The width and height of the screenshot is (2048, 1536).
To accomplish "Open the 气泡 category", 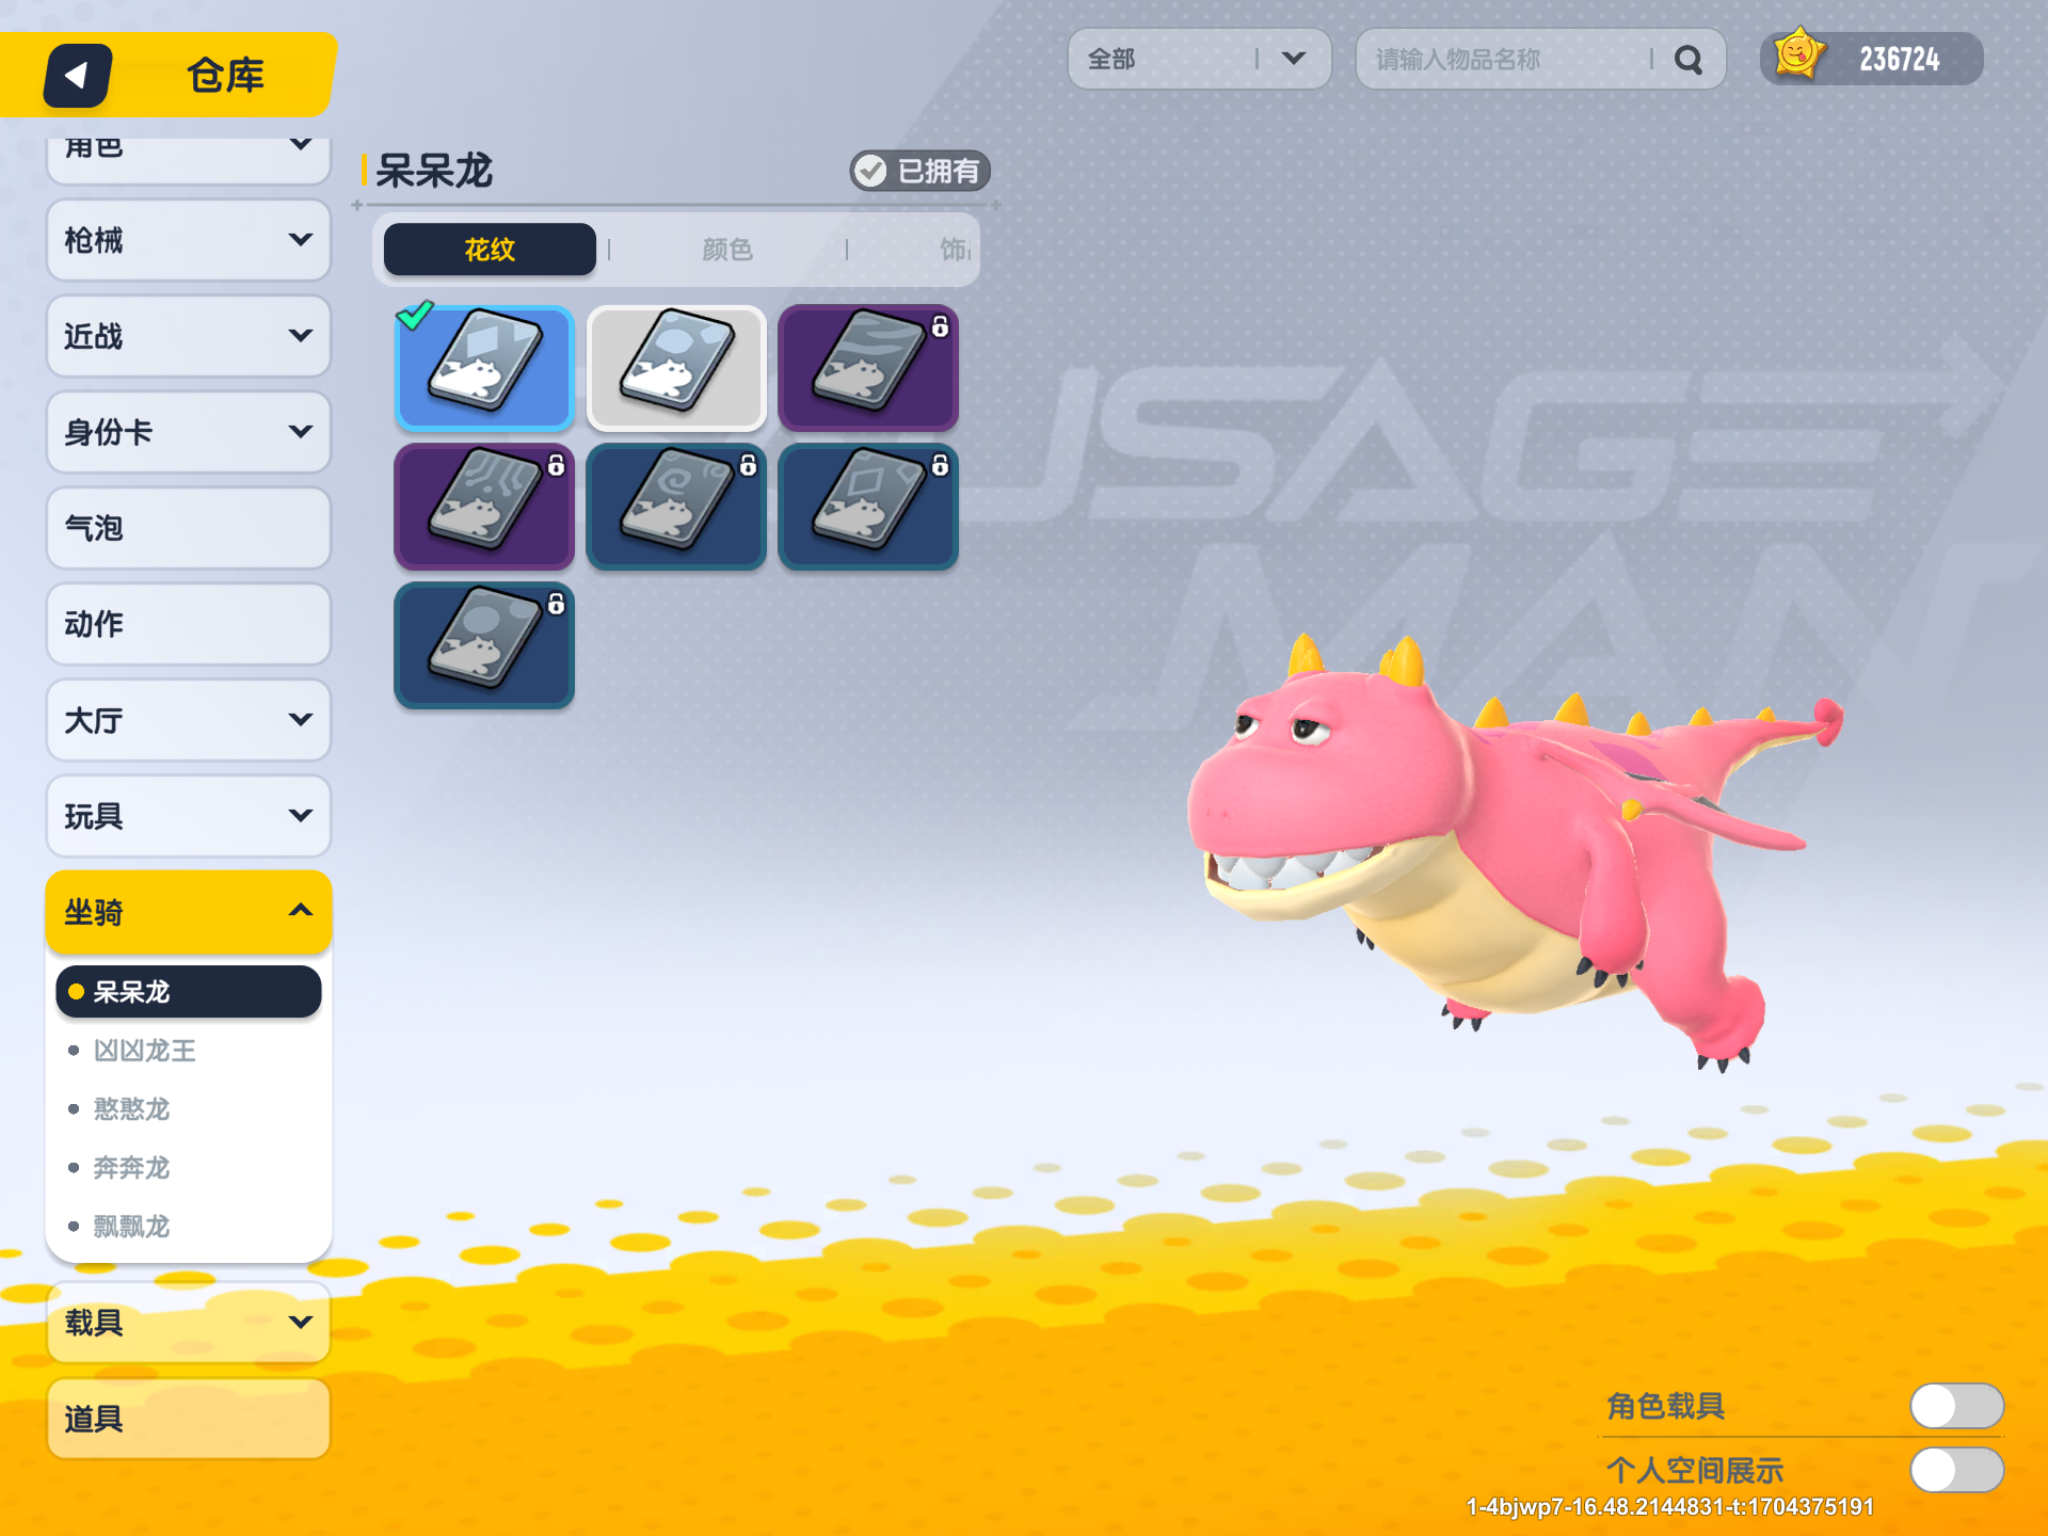I will point(188,528).
